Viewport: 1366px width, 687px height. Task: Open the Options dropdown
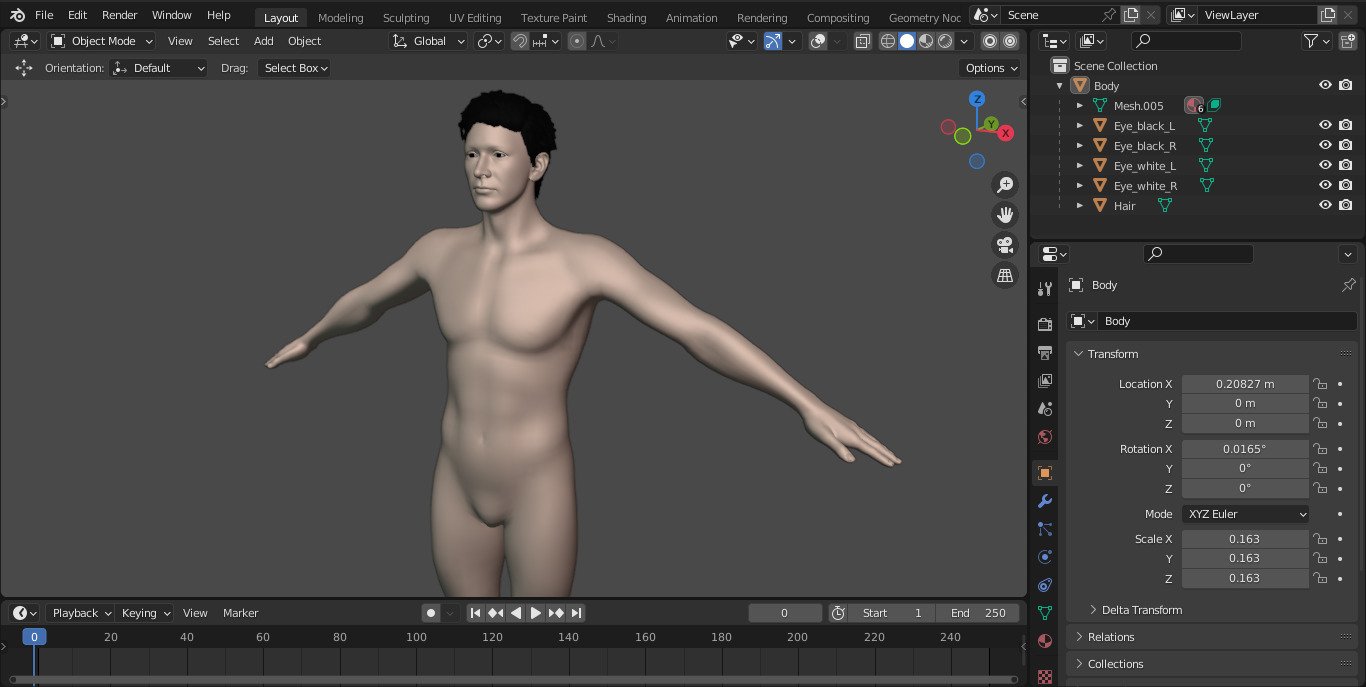[x=991, y=68]
